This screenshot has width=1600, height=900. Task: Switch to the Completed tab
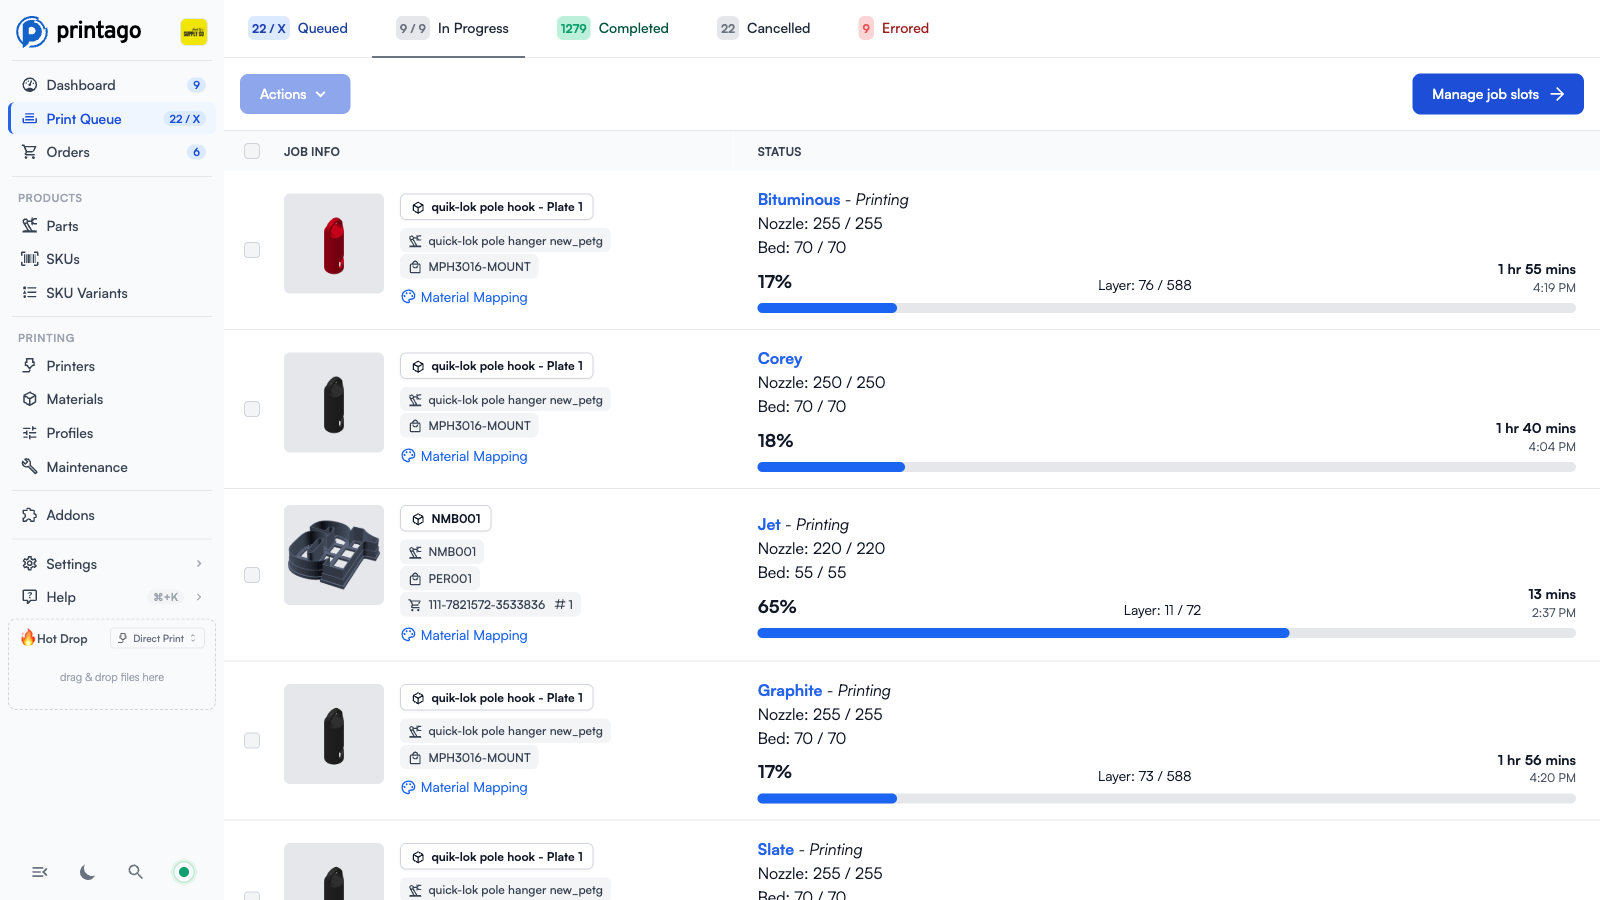(x=613, y=28)
